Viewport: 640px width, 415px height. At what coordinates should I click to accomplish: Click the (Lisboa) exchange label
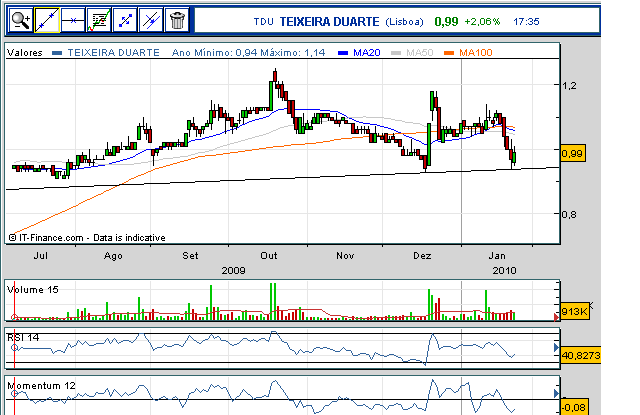(x=404, y=22)
